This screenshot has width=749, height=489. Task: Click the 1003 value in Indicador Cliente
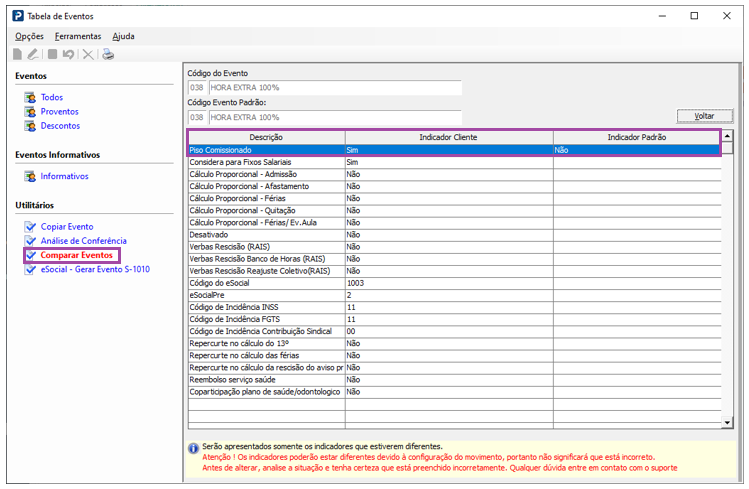(x=355, y=283)
